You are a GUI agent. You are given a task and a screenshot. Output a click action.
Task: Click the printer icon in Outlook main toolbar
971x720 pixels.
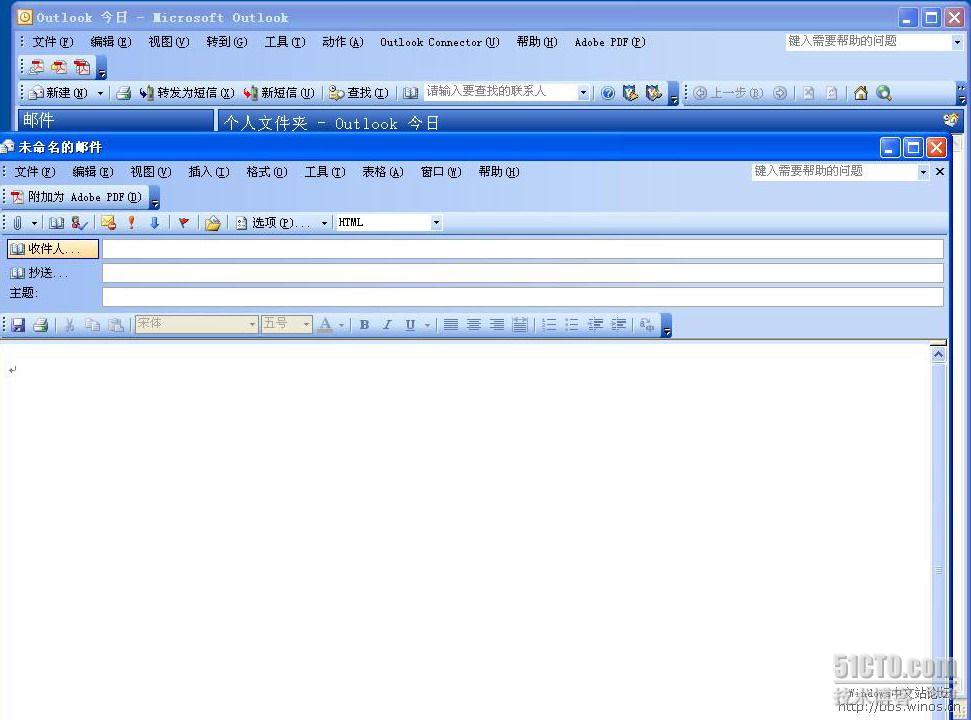point(123,93)
